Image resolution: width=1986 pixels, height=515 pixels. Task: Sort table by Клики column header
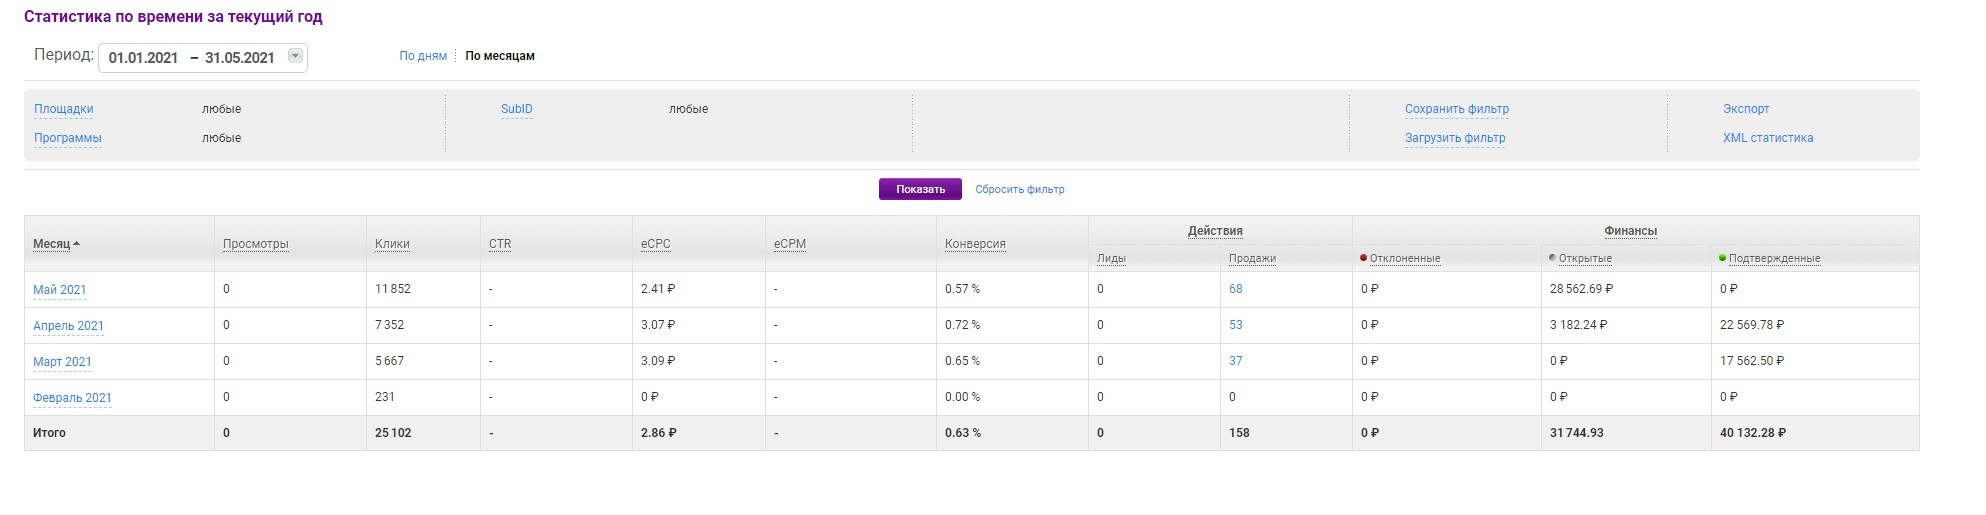pos(392,244)
